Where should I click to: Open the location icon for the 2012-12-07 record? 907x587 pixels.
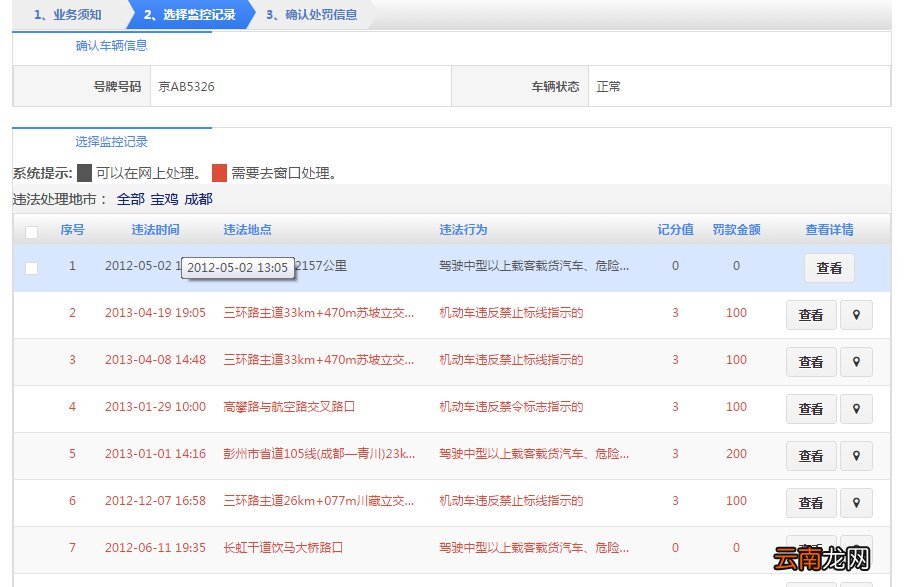[856, 502]
